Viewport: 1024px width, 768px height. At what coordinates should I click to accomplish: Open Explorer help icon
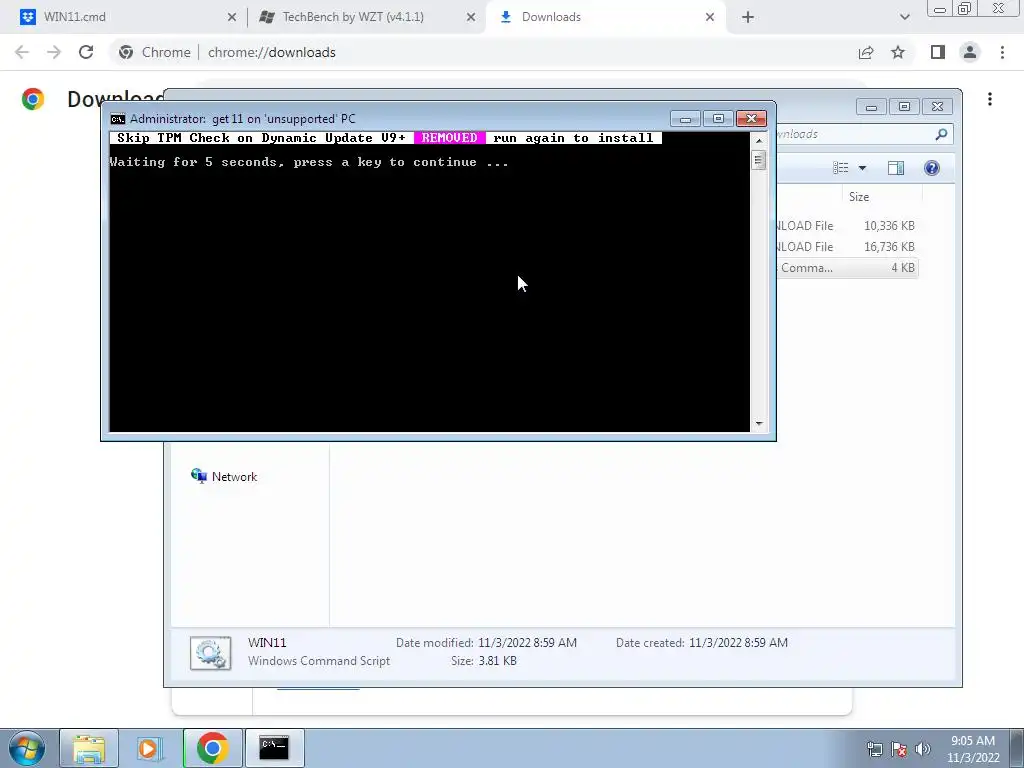point(932,168)
